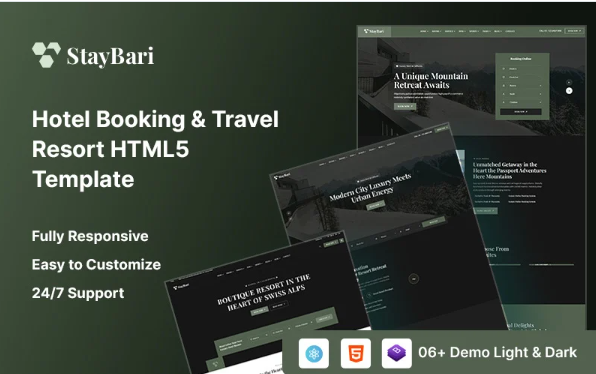Viewport: 596px width, 374px height.
Task: Click the dark Book Now button in the booking form
Action: (521, 112)
